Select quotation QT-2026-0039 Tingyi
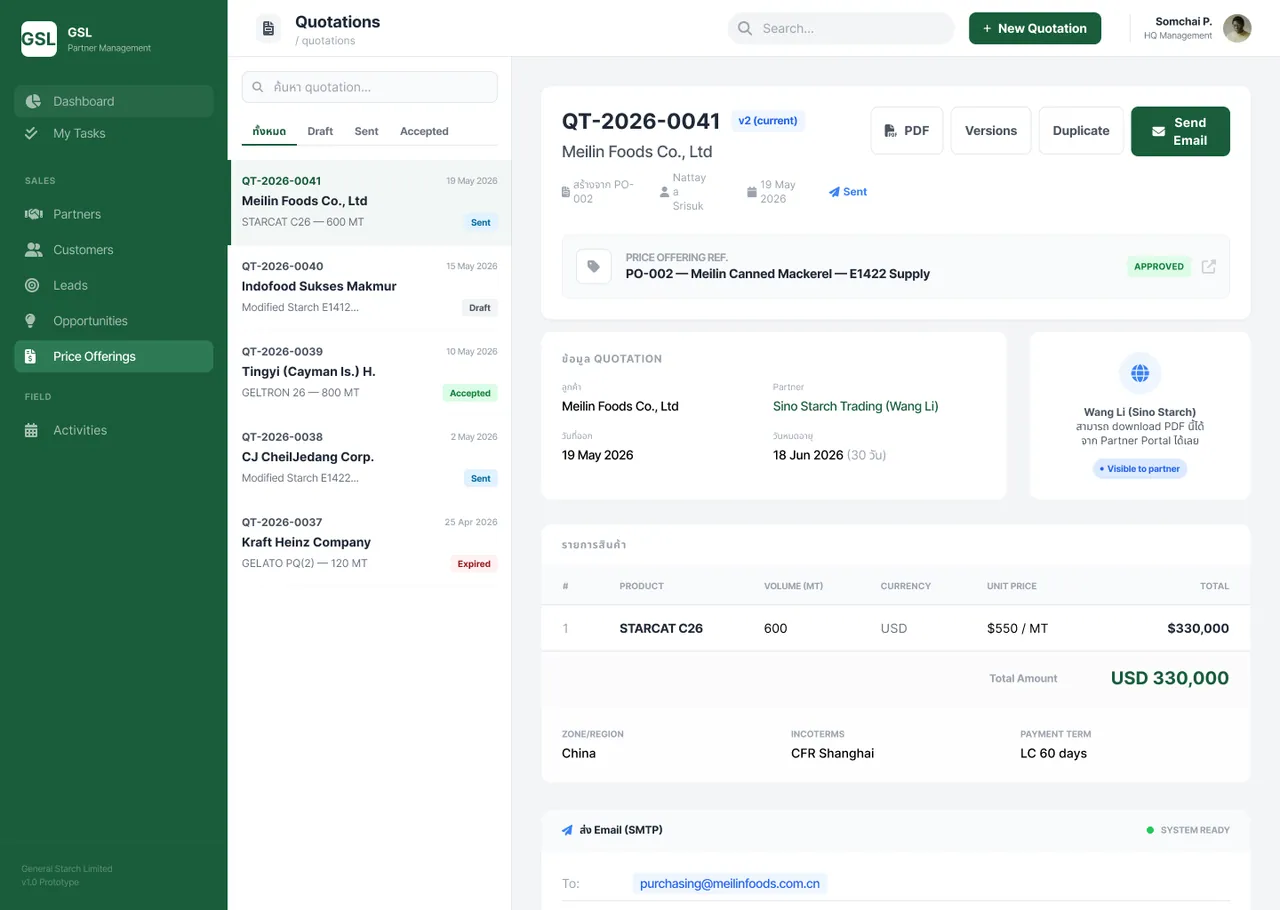The width and height of the screenshot is (1280, 910). coord(370,373)
